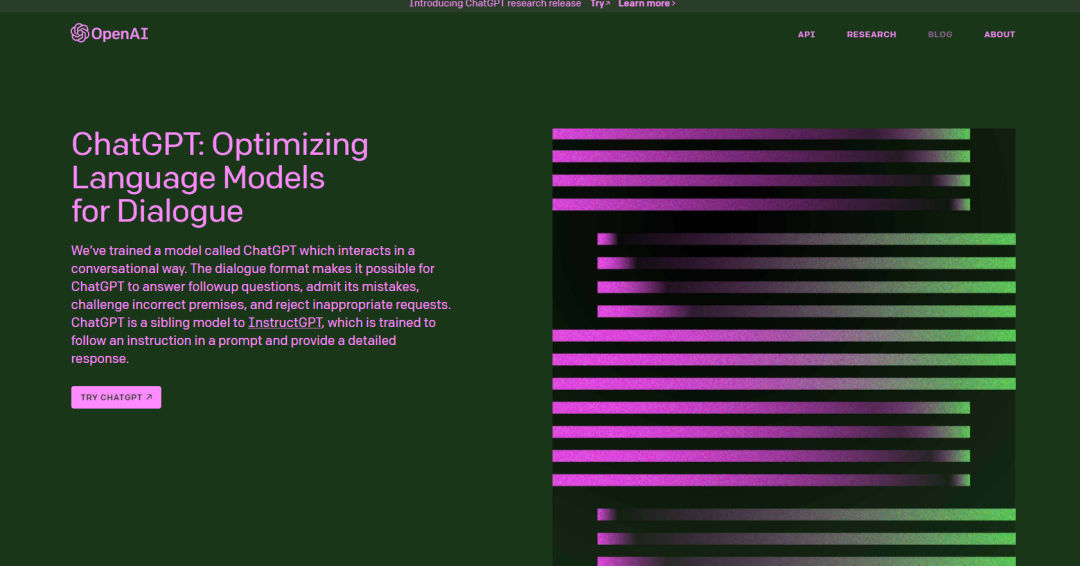Screen dimensions: 1080x566
Task: Click "Introducing ChatGPT research release" banner text
Action: pyautogui.click(x=495, y=4)
